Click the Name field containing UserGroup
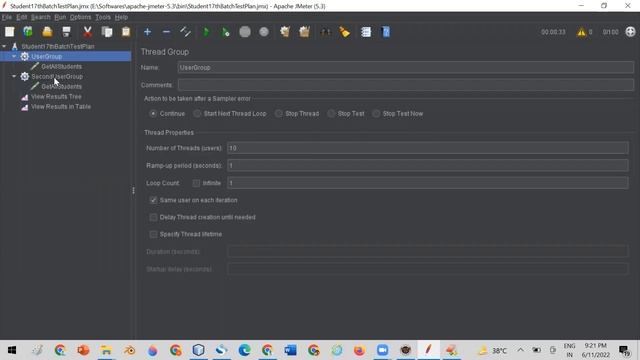The image size is (640, 360). (x=406, y=67)
